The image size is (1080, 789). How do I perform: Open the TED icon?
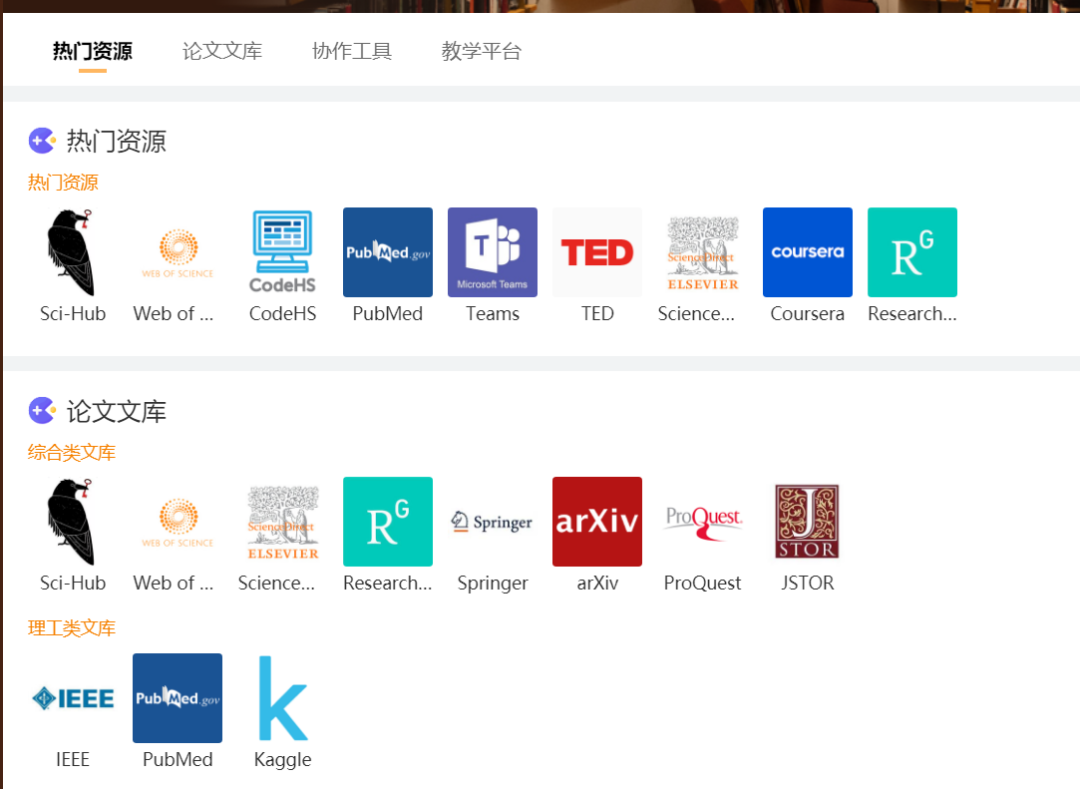(597, 253)
